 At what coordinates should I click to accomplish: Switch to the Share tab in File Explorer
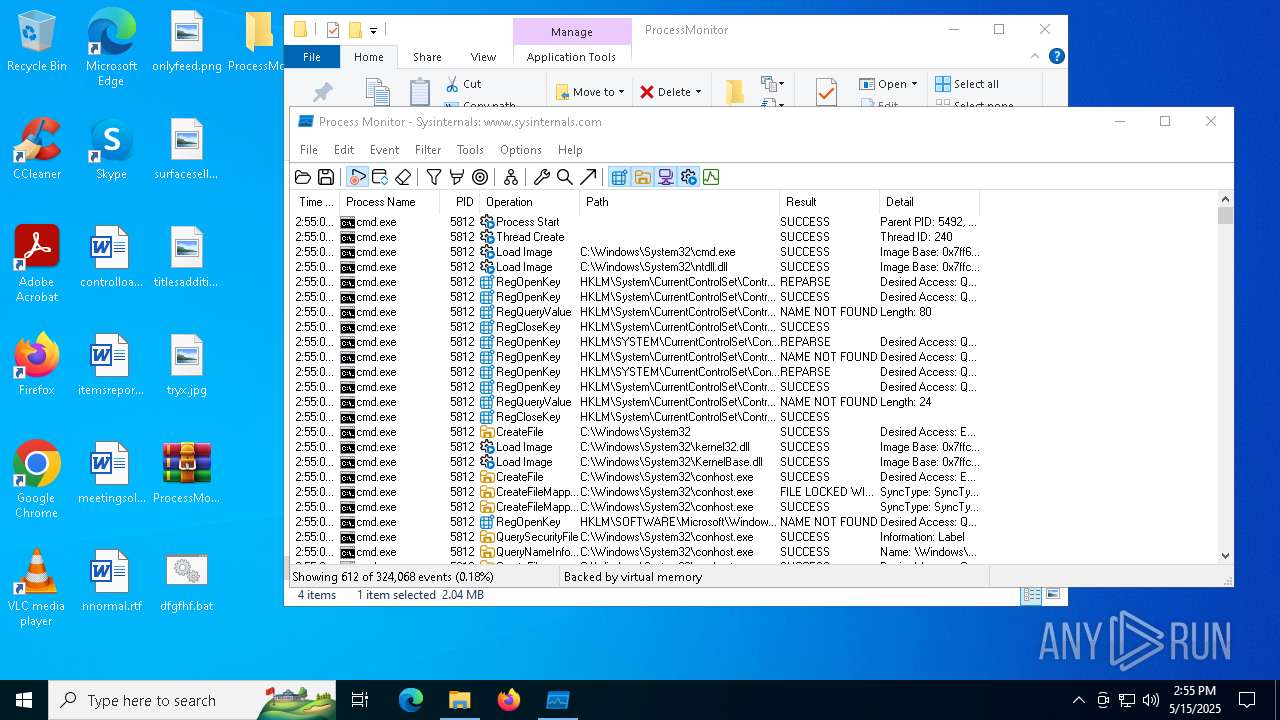coord(427,57)
